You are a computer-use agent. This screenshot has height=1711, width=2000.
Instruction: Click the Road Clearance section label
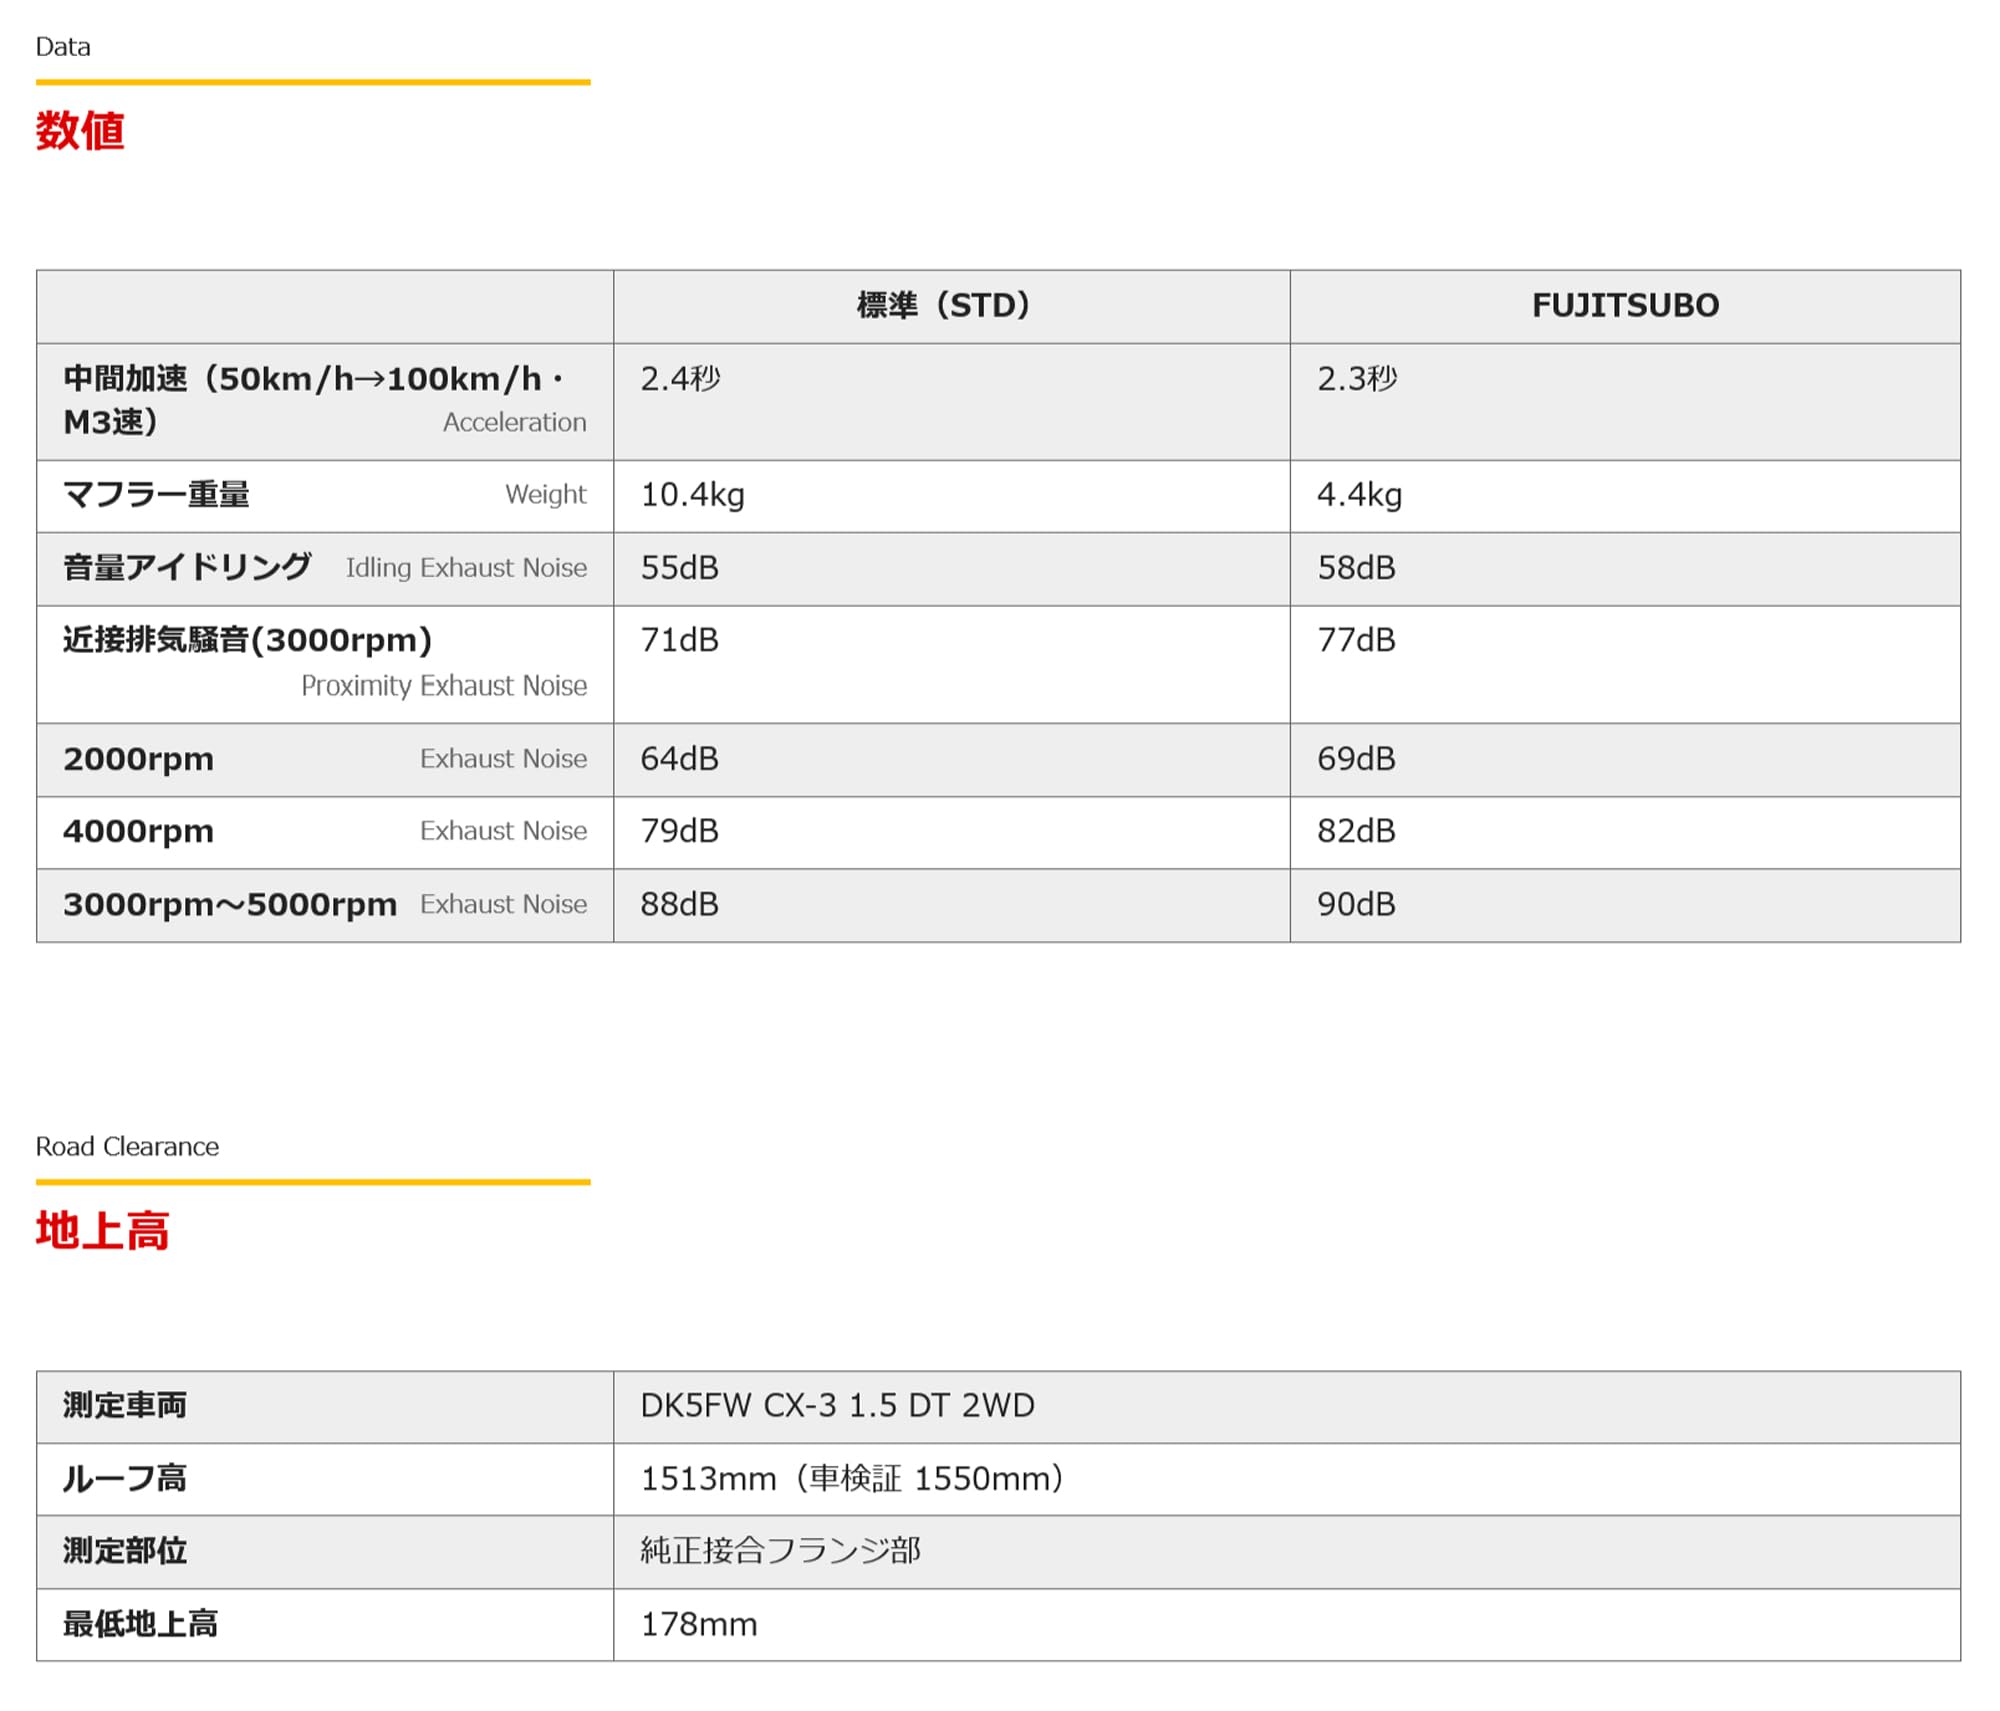[x=127, y=1146]
